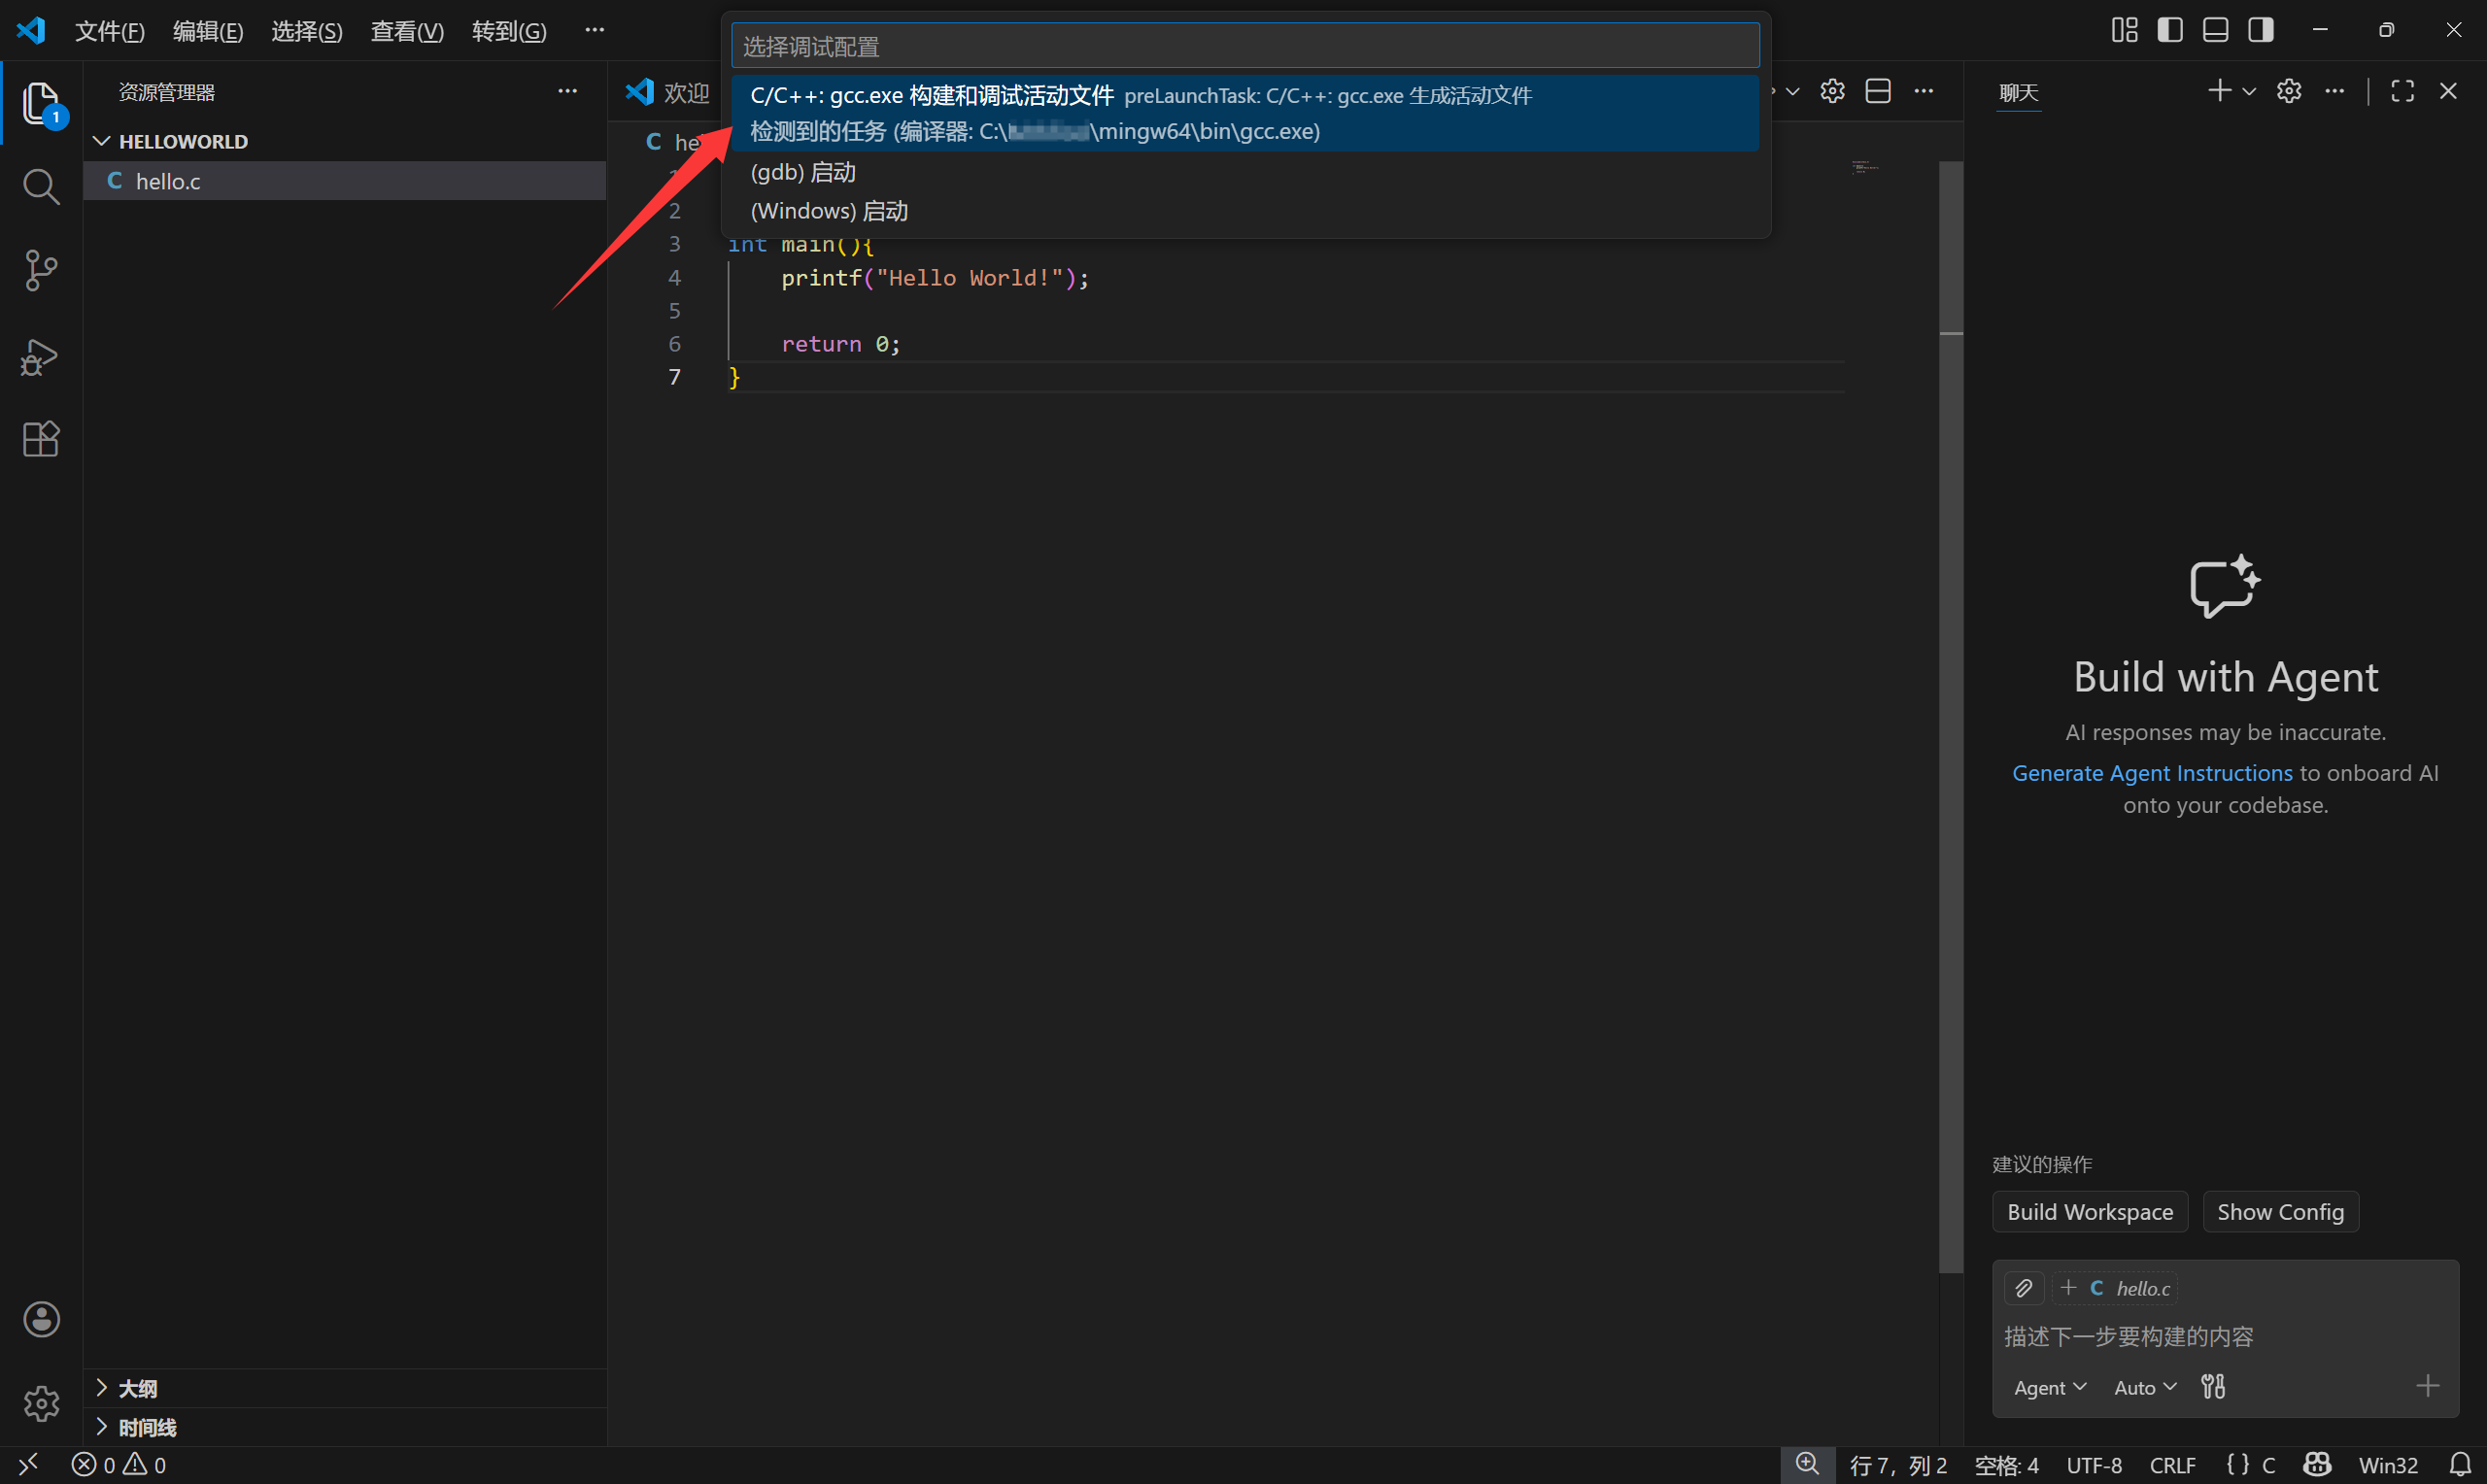This screenshot has height=1484, width=2487.
Task: Click the Copilot status icon
Action: point(2317,1465)
